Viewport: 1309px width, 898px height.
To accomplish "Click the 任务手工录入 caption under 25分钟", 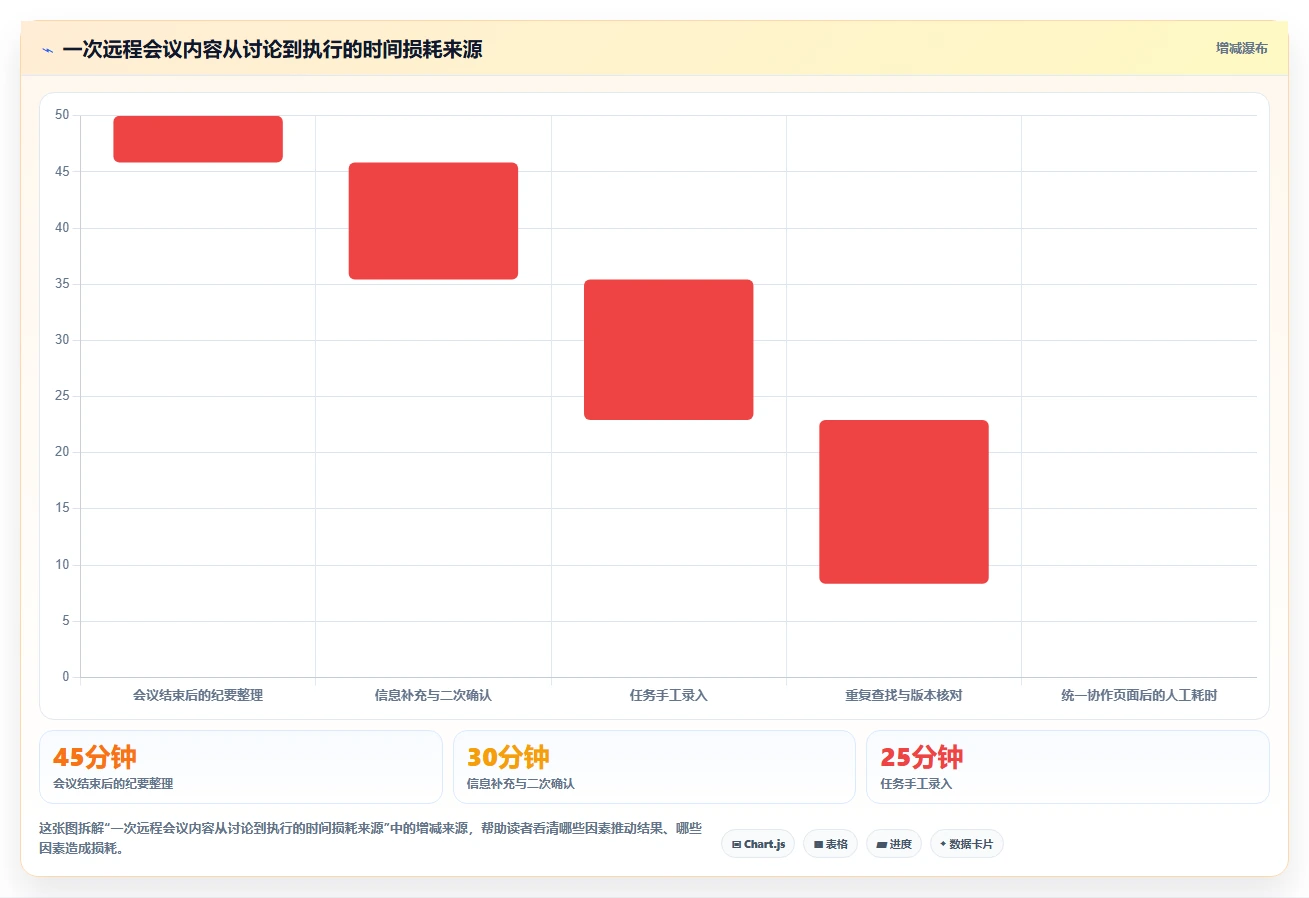I will 916,784.
